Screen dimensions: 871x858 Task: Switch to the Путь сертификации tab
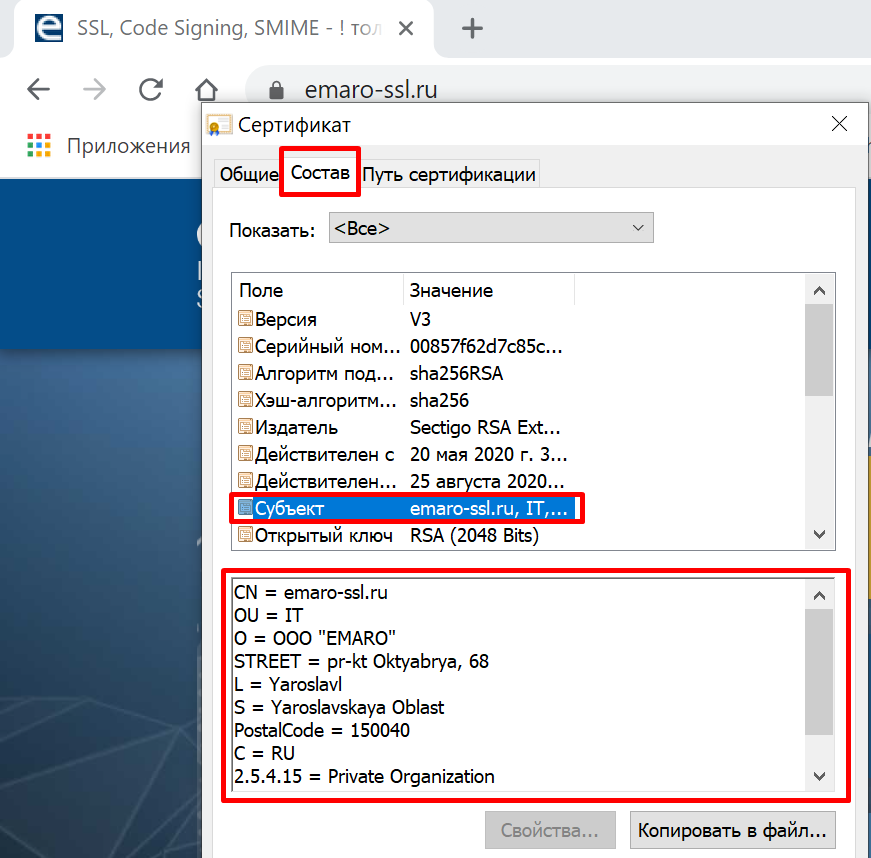click(449, 175)
